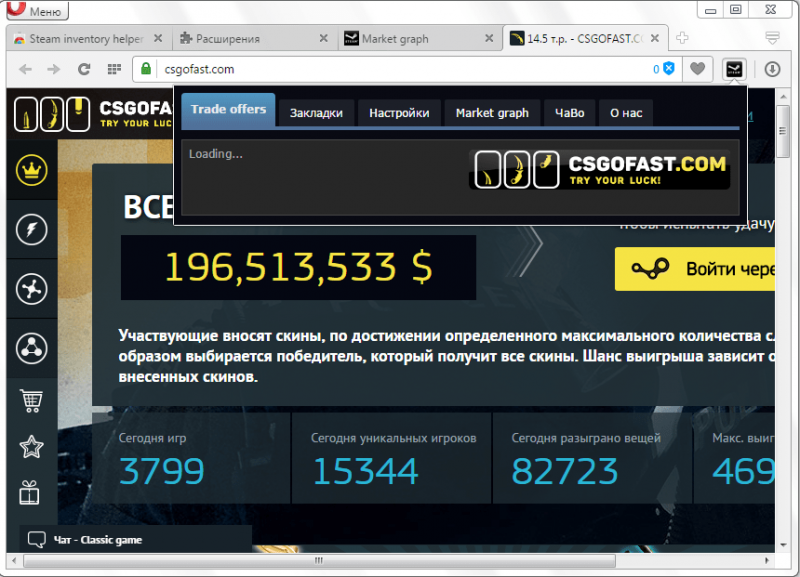
Task: Click the items raffled count 82723
Action: [x=564, y=471]
